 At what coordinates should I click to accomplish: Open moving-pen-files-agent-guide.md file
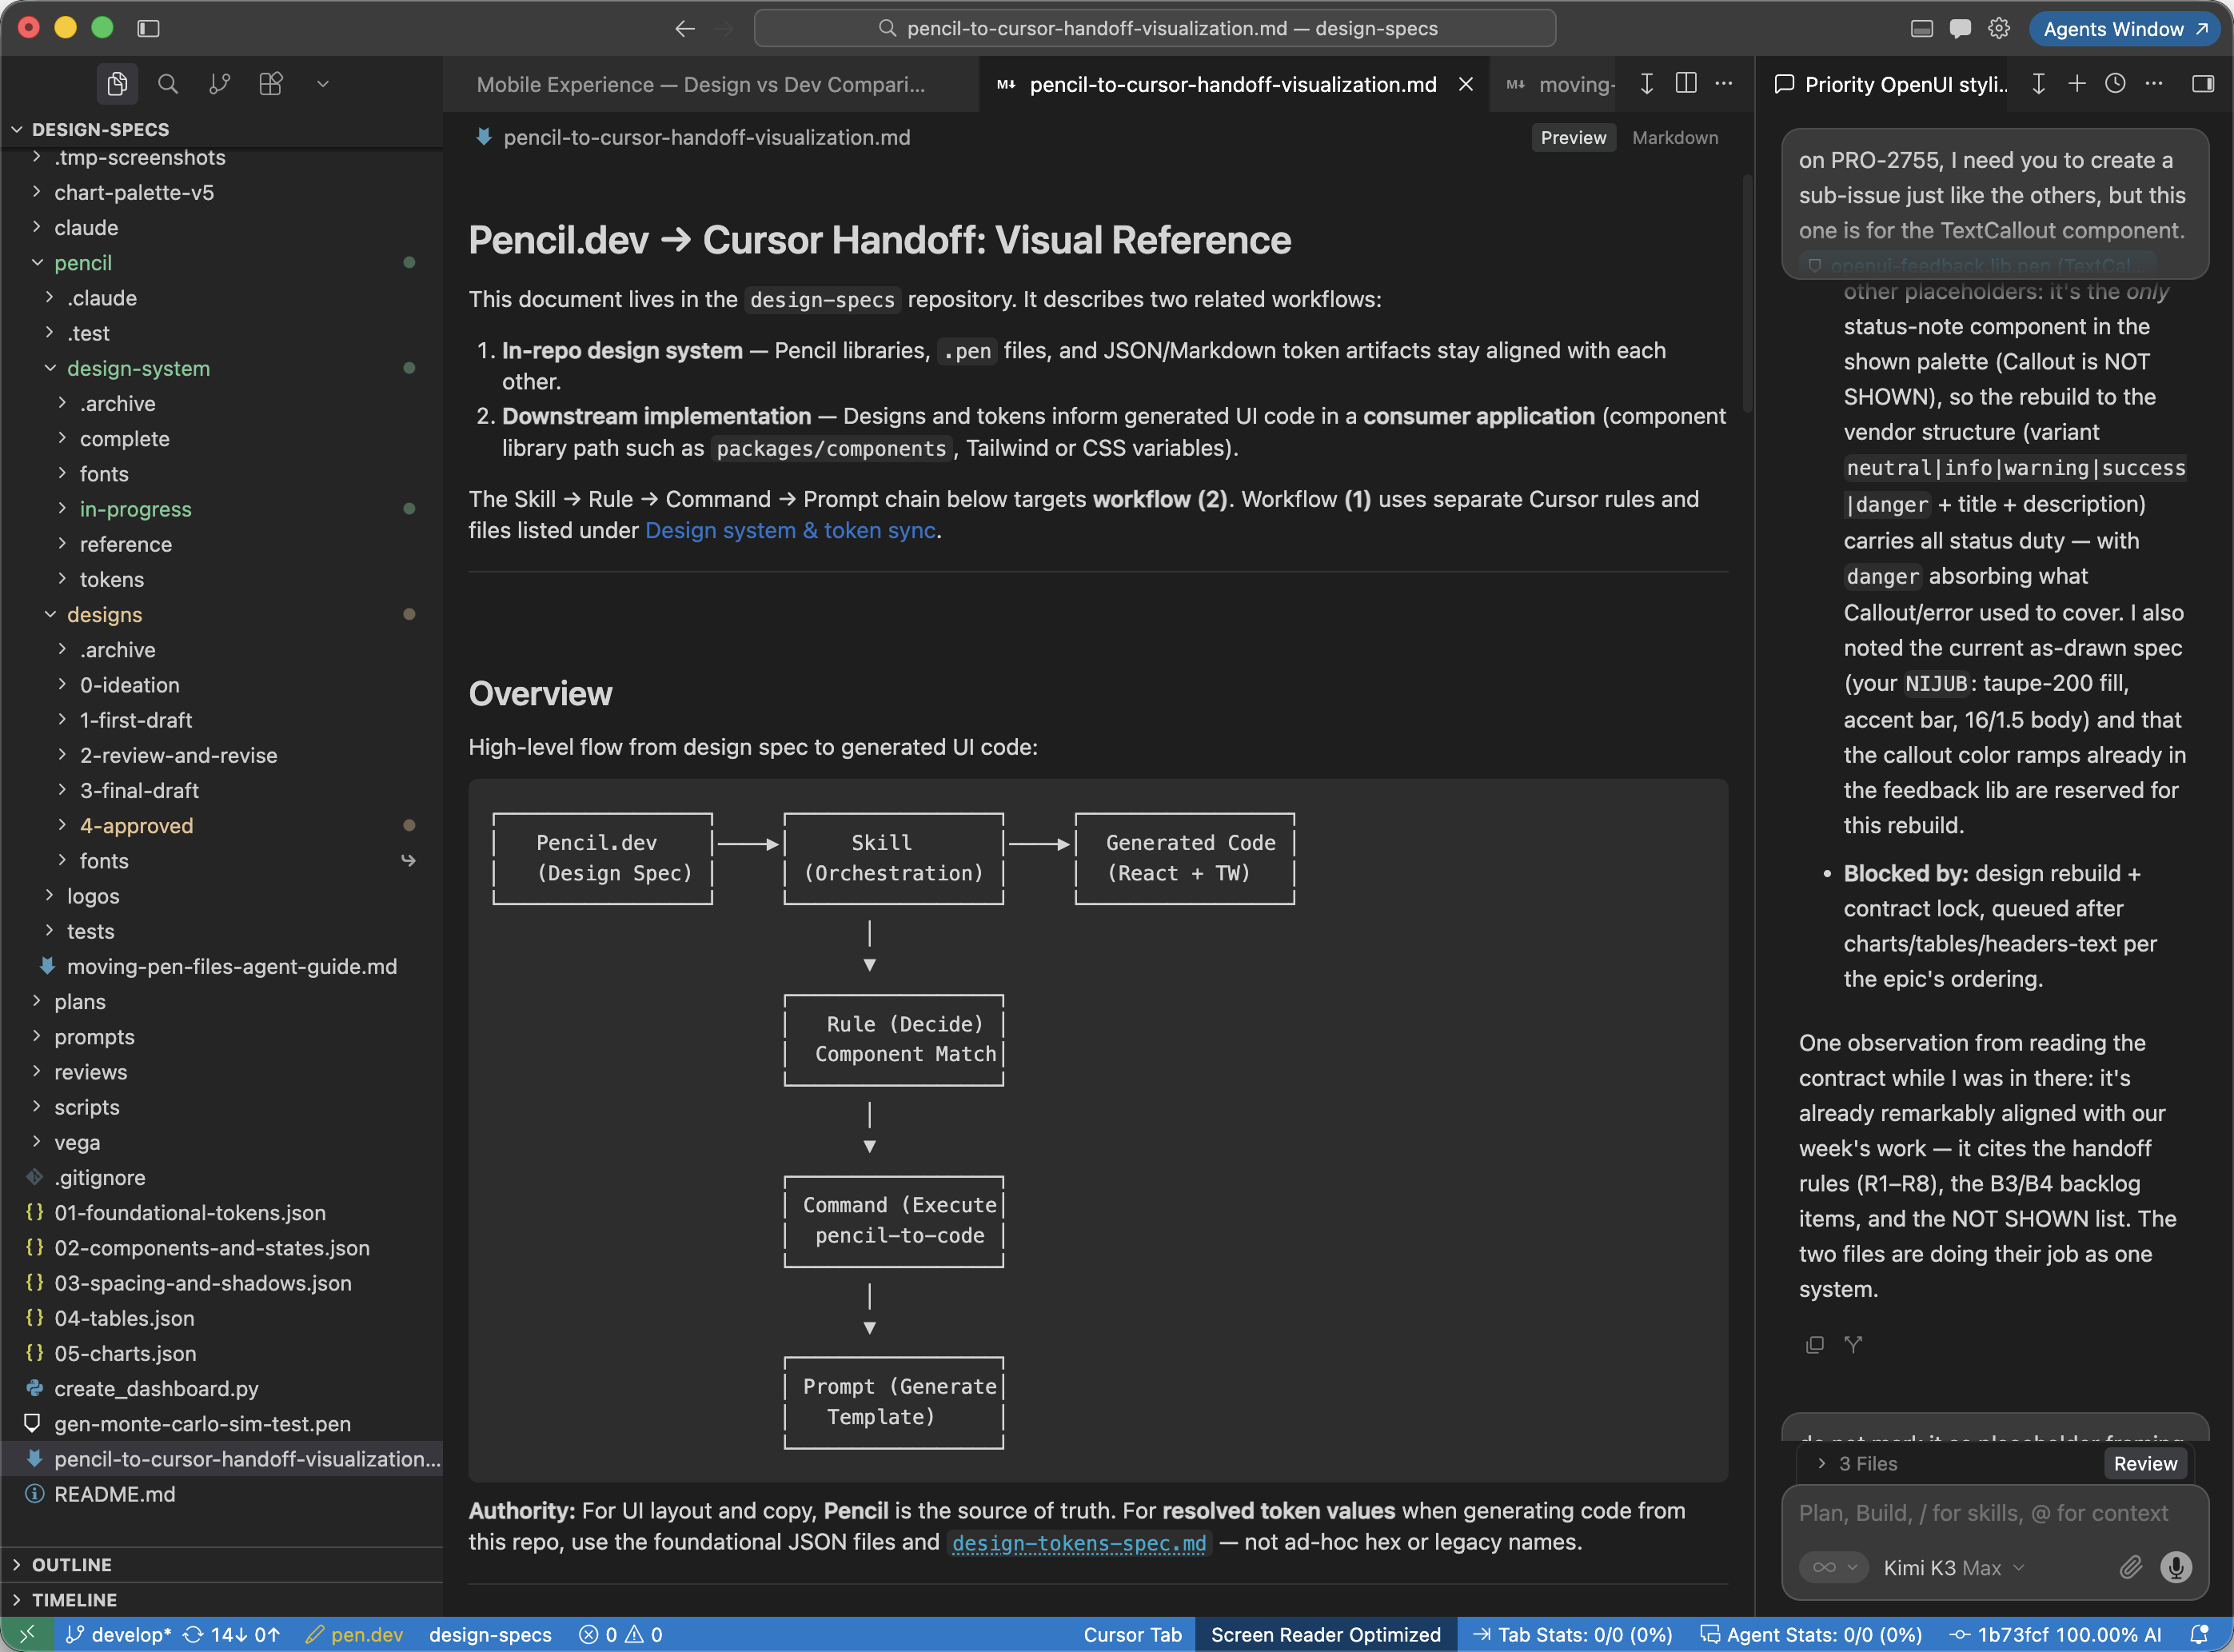pyautogui.click(x=222, y=966)
